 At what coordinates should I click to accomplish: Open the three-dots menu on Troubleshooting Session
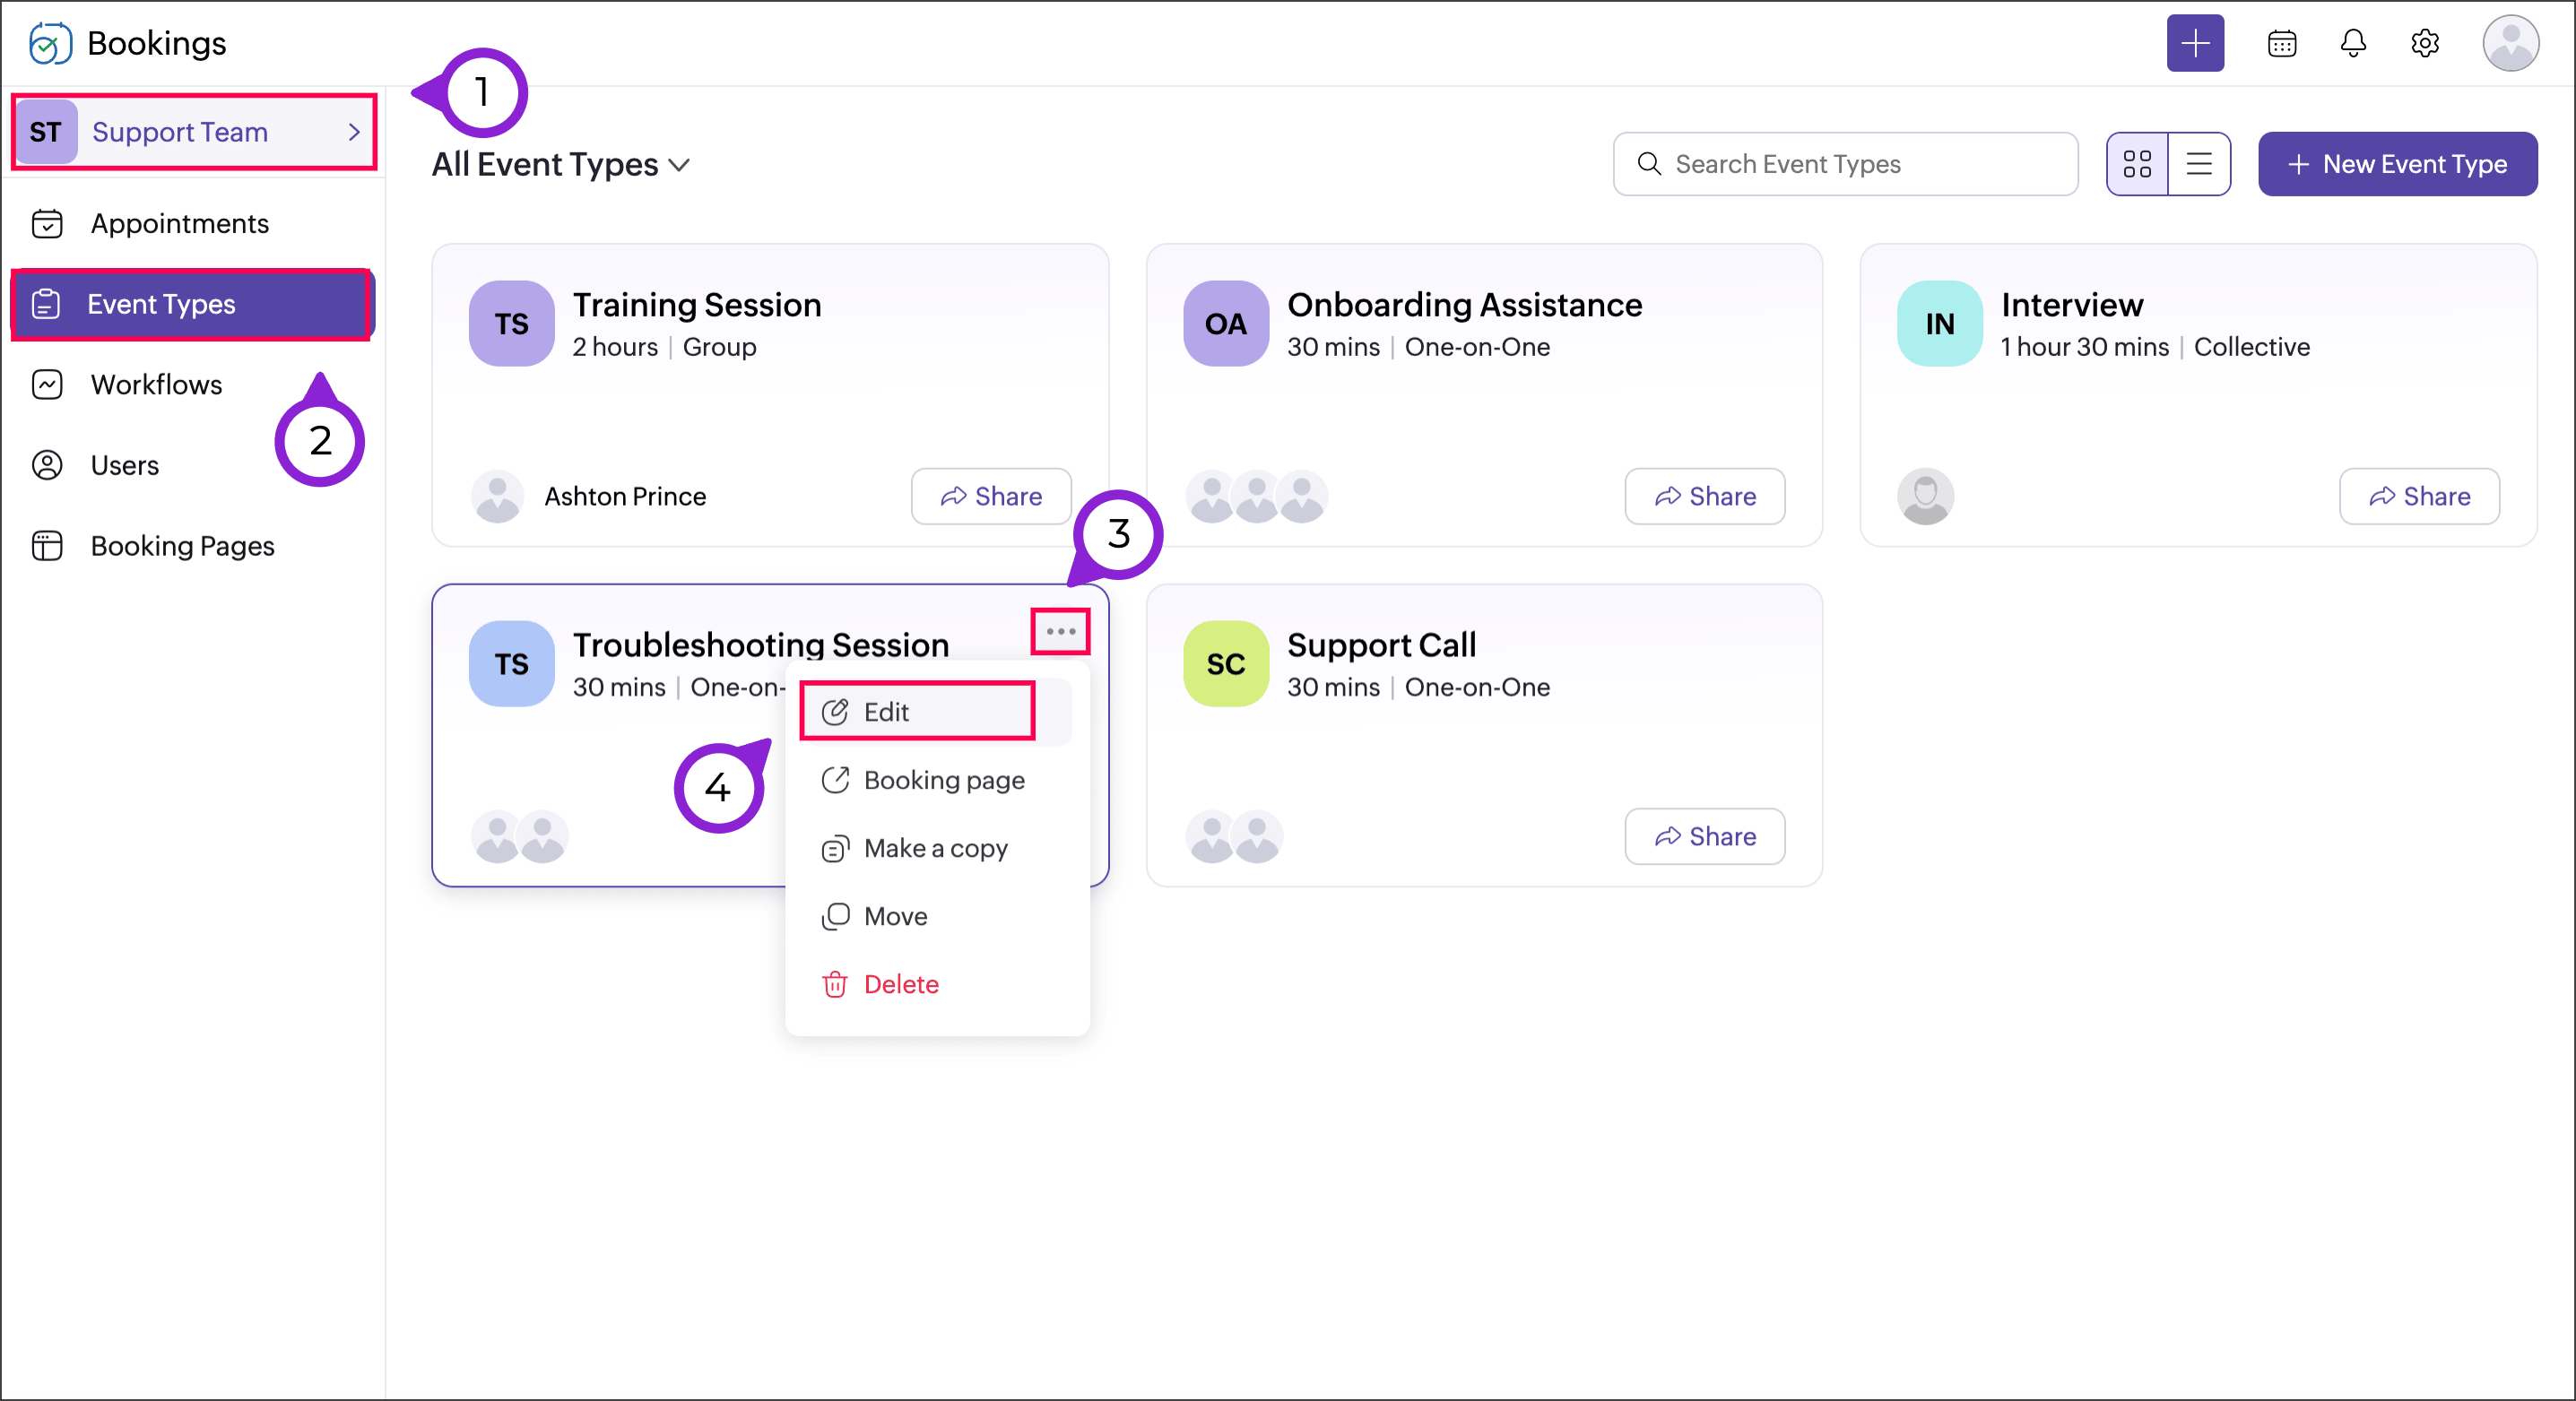click(1060, 631)
